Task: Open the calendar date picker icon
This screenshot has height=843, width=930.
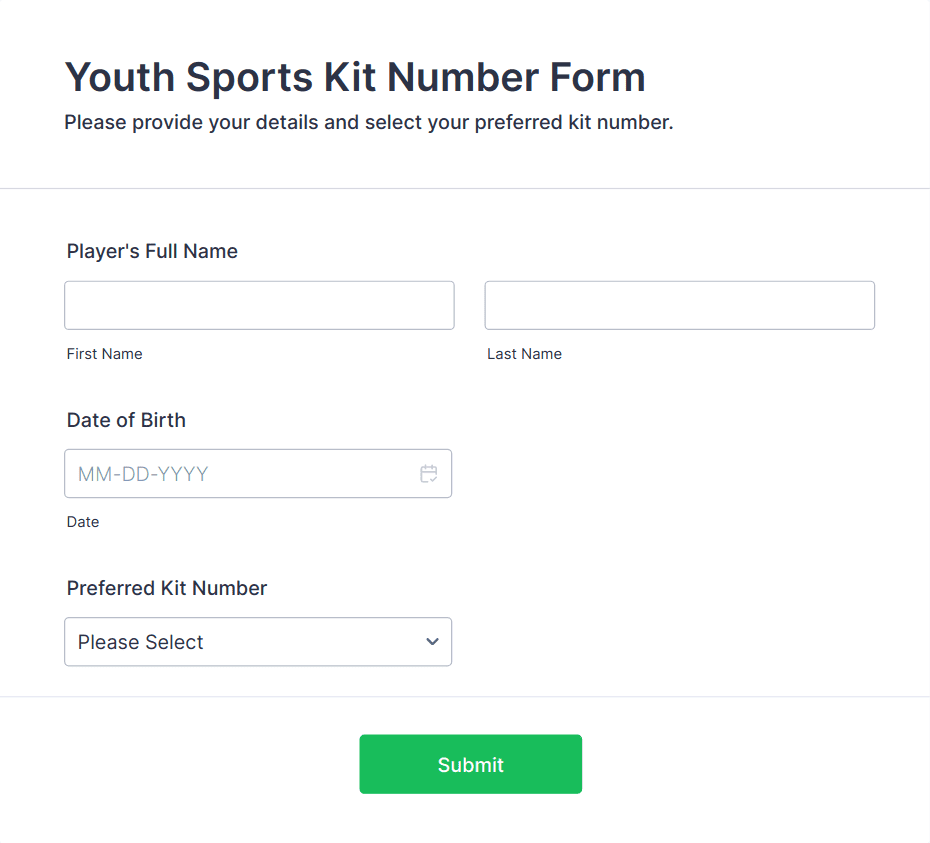Action: [429, 474]
